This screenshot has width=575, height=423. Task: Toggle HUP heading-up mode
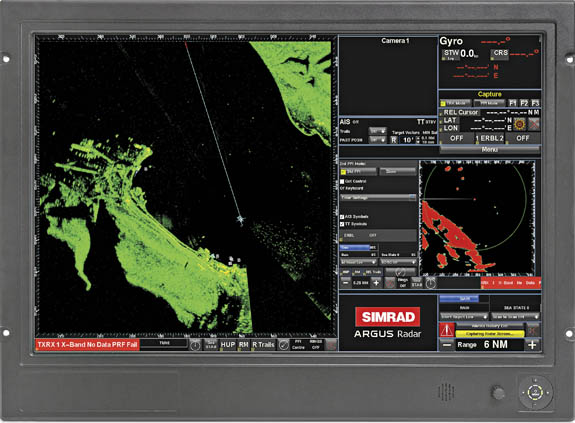(x=227, y=345)
